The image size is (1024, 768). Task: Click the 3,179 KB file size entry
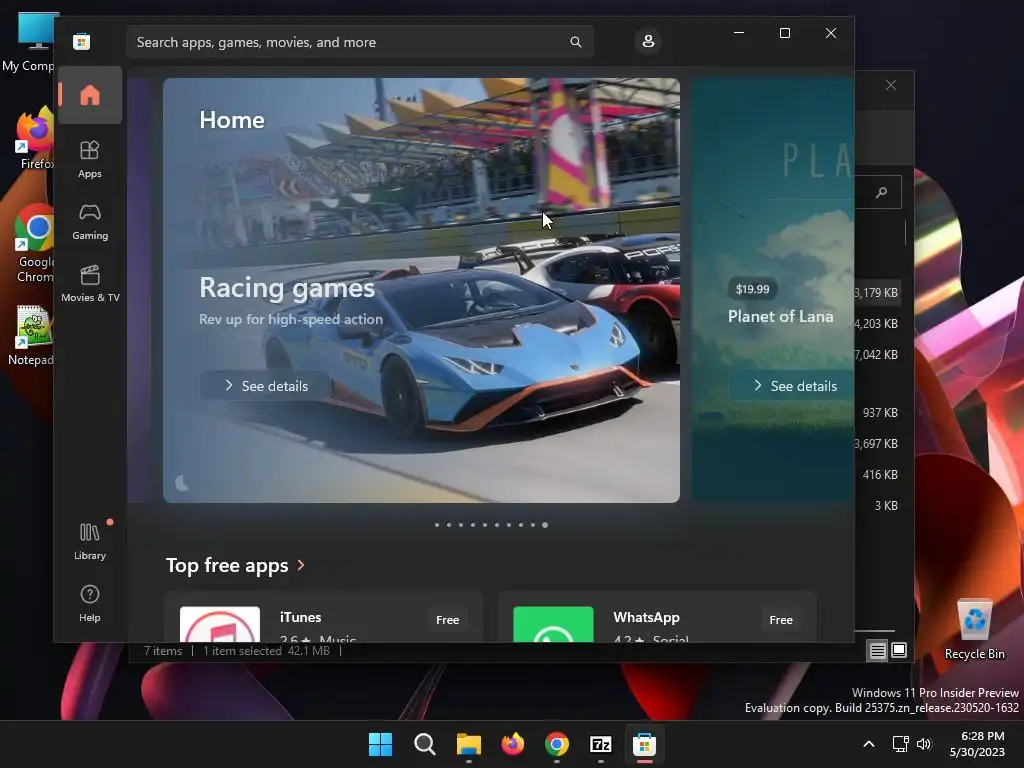tap(876, 293)
